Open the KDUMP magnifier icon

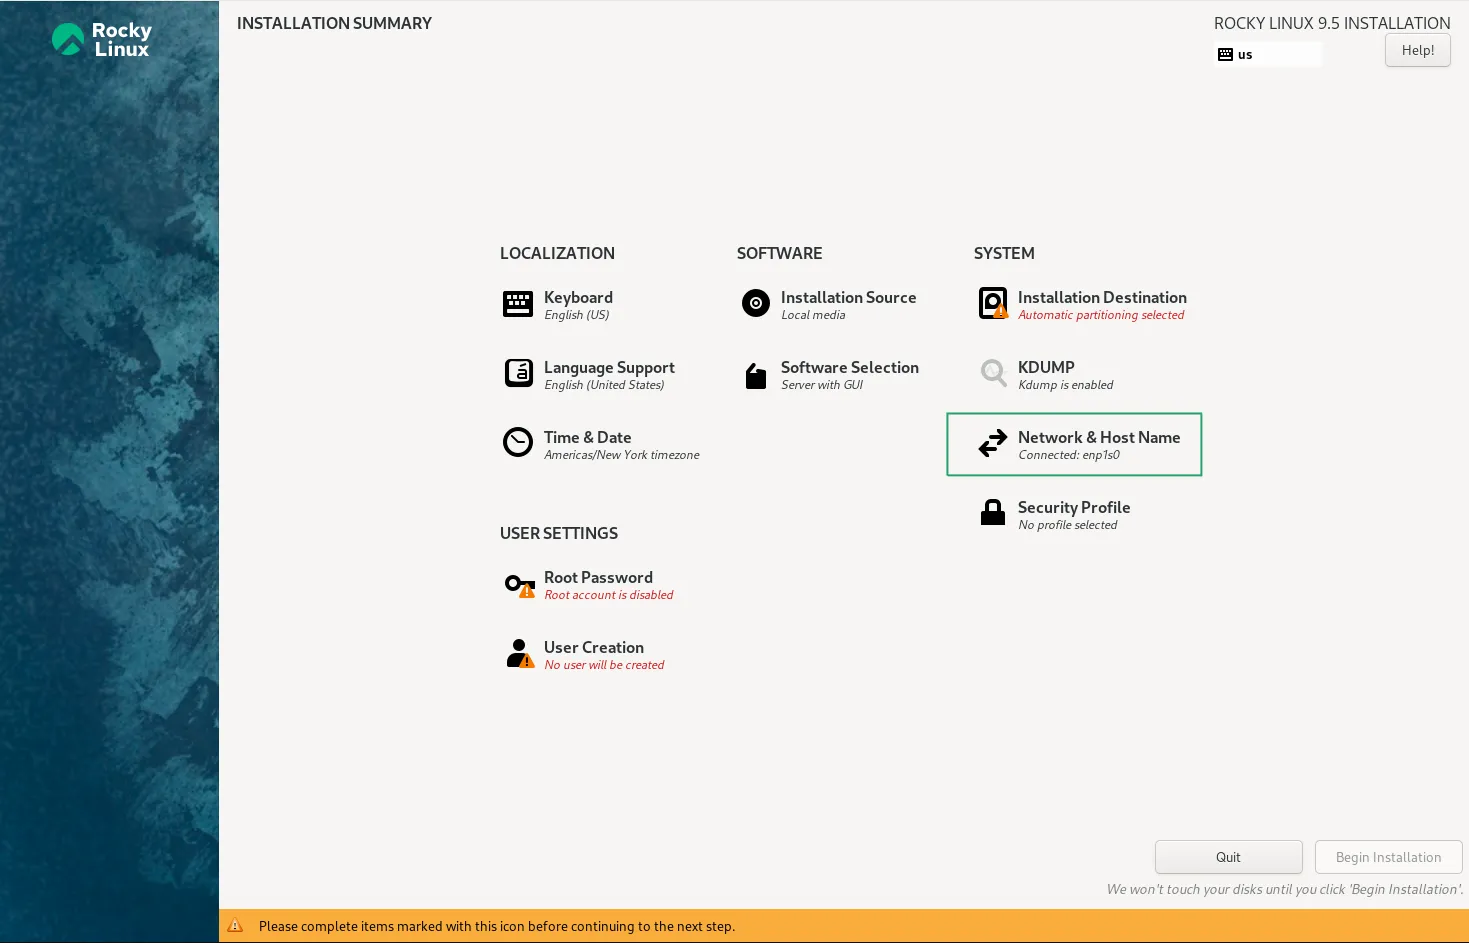pyautogui.click(x=993, y=373)
